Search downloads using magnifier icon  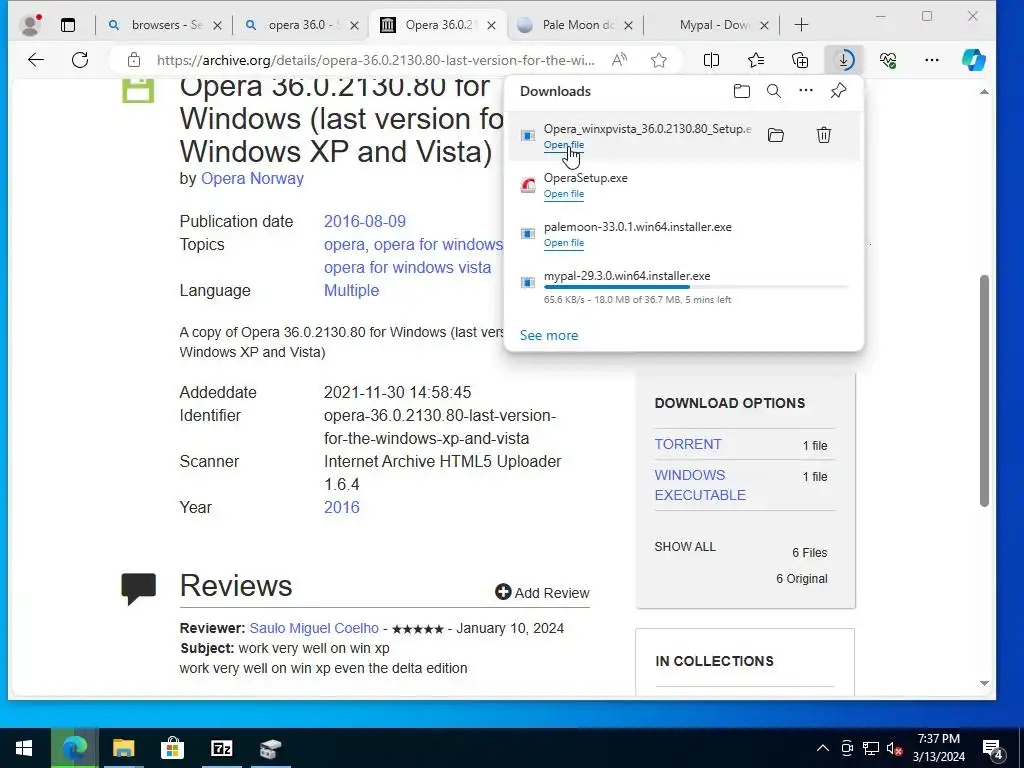point(774,91)
